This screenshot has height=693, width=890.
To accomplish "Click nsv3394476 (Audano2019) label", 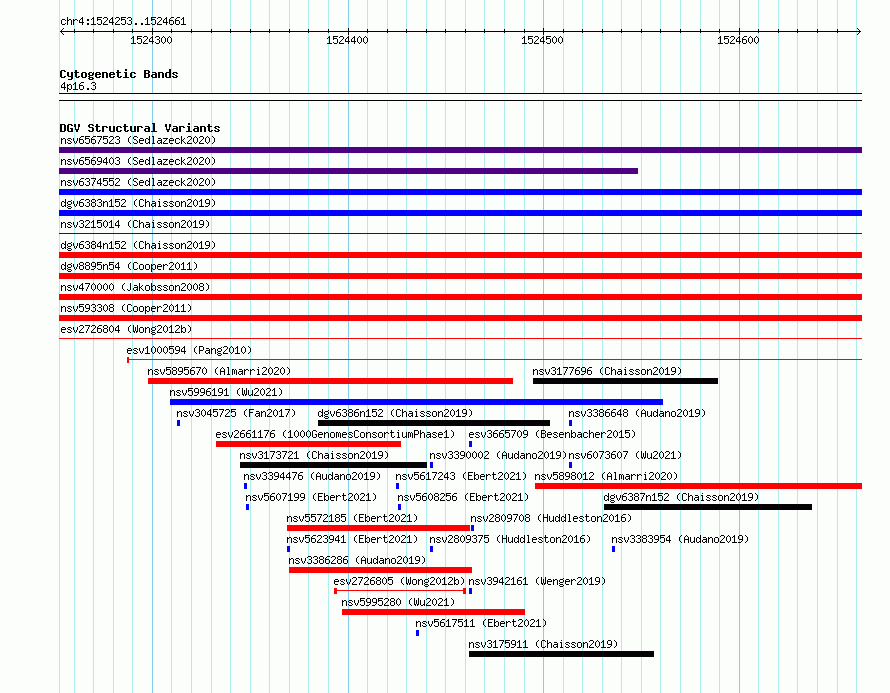I will point(312,476).
